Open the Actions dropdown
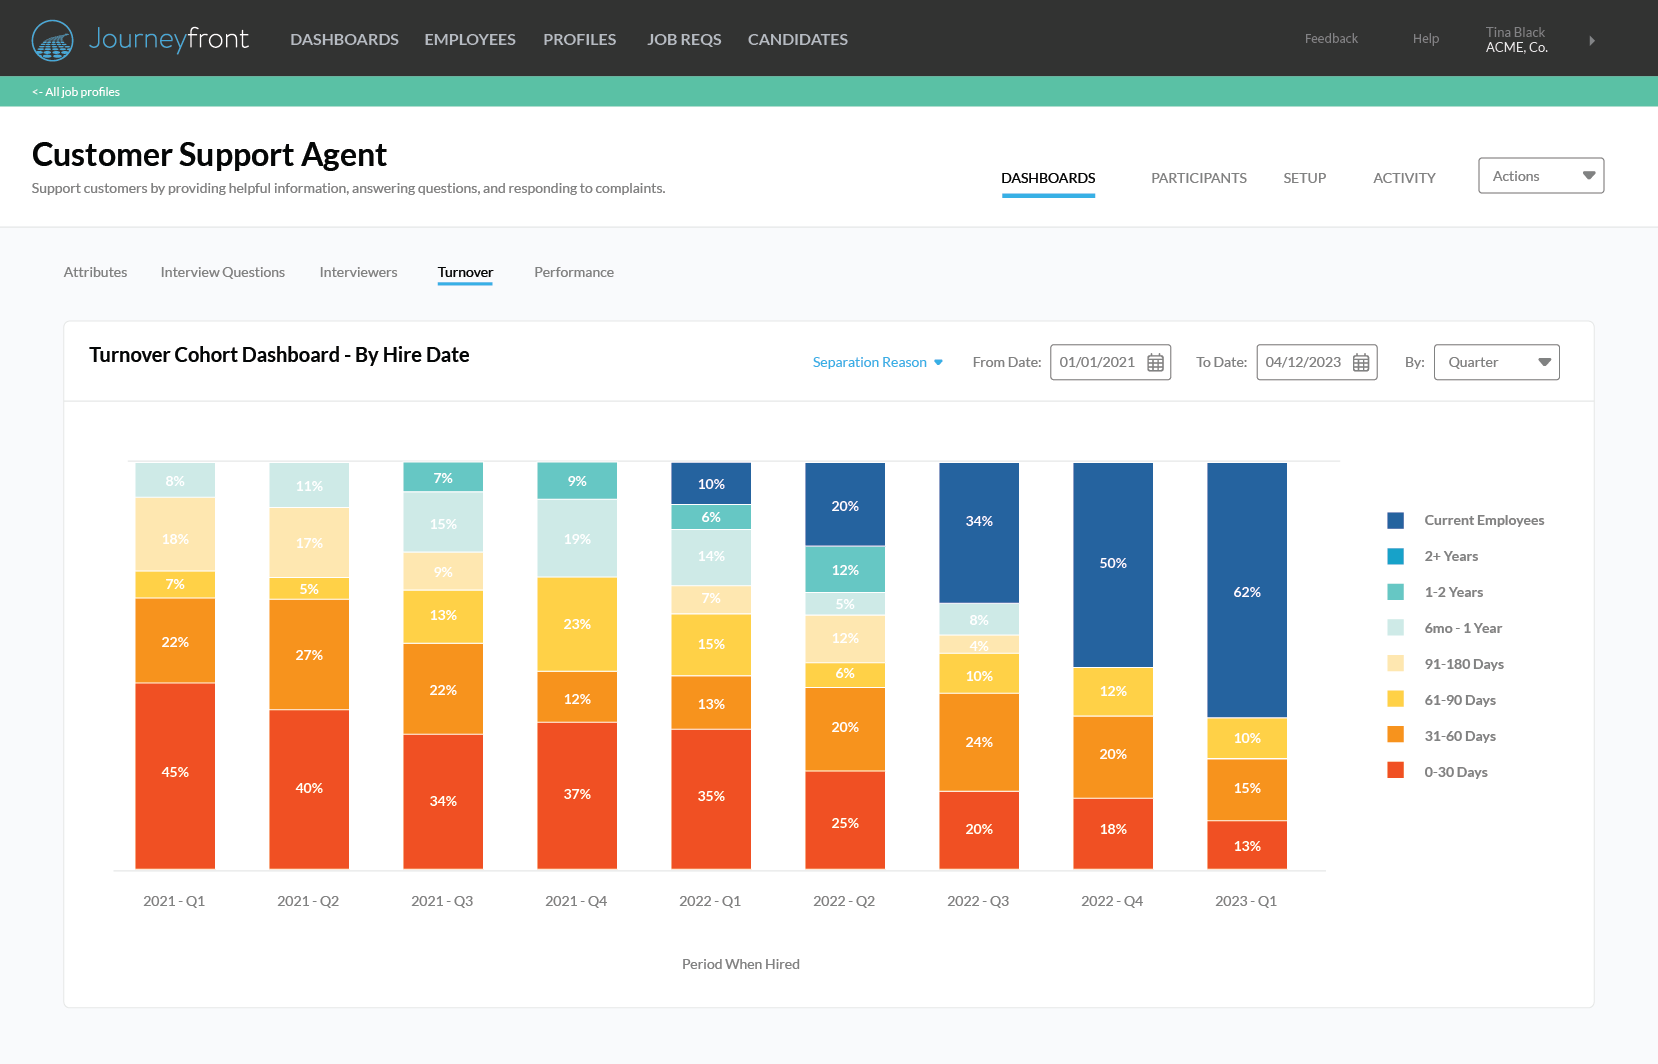Image resolution: width=1658 pixels, height=1064 pixels. pyautogui.click(x=1540, y=176)
